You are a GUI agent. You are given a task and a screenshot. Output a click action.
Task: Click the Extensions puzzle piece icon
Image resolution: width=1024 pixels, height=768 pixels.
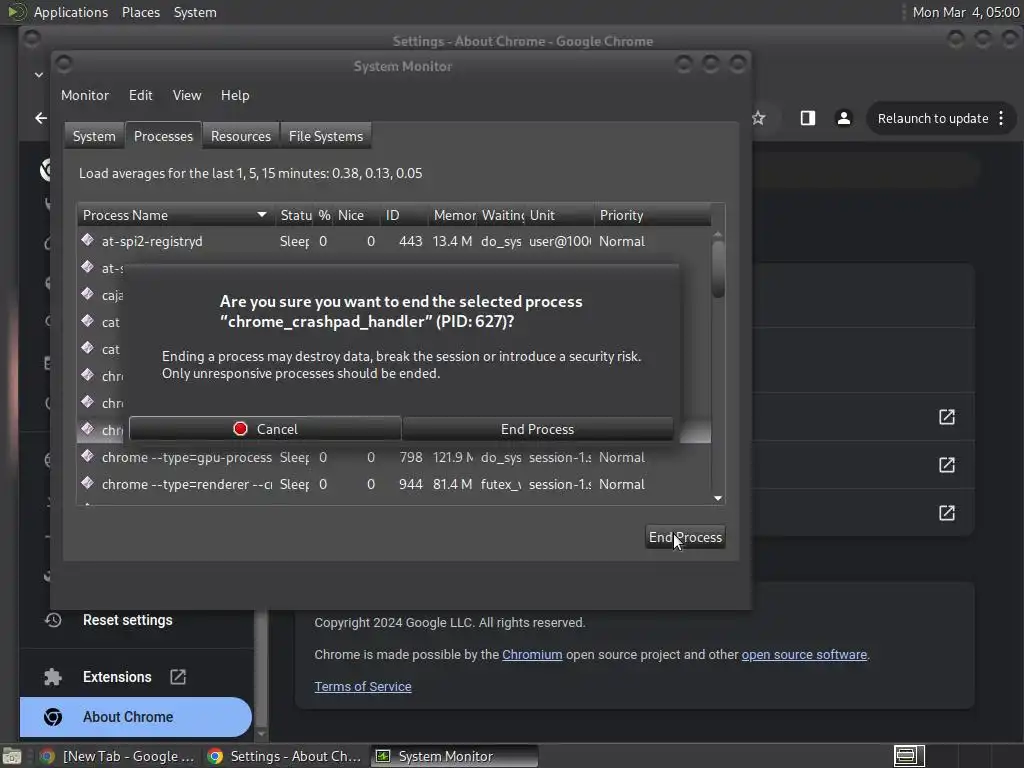53,677
